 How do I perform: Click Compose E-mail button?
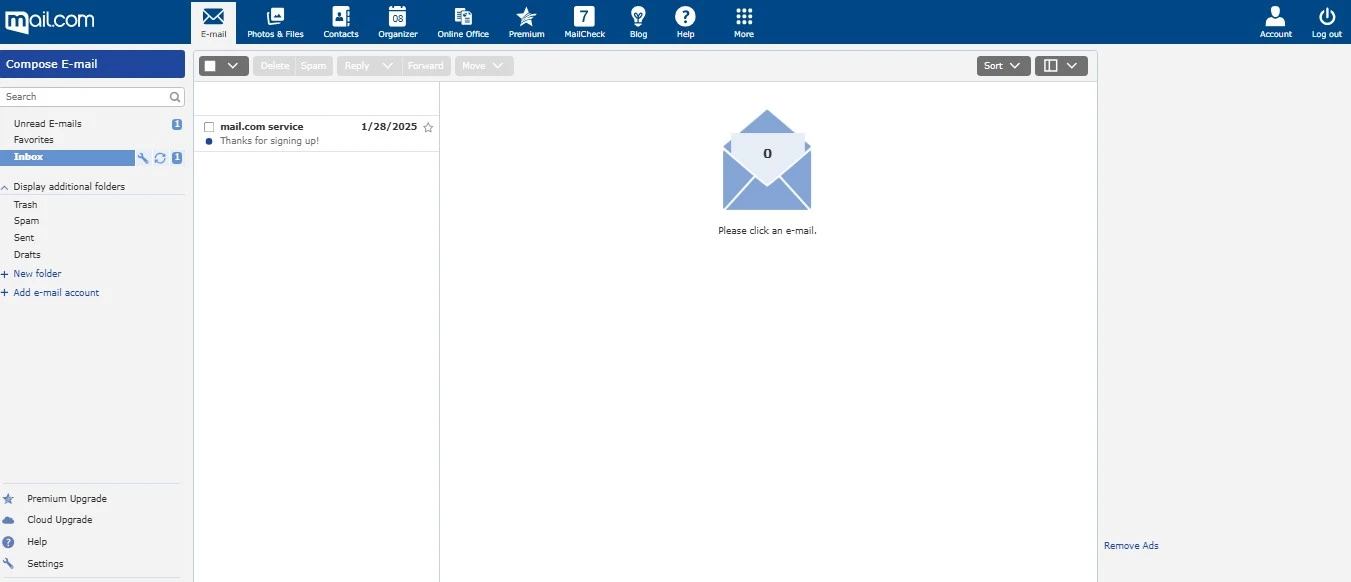point(92,64)
